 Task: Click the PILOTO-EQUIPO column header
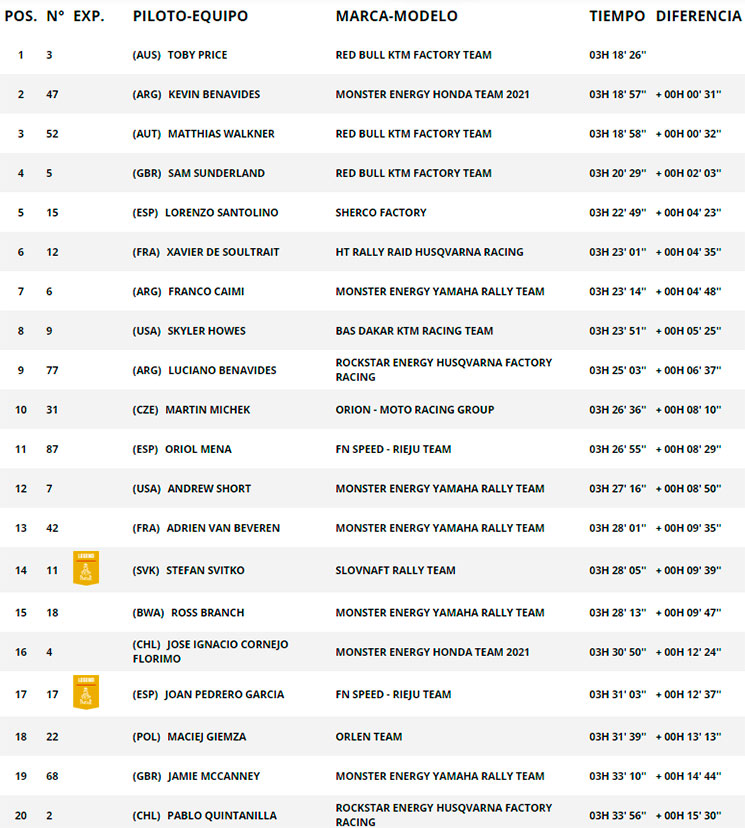(190, 16)
